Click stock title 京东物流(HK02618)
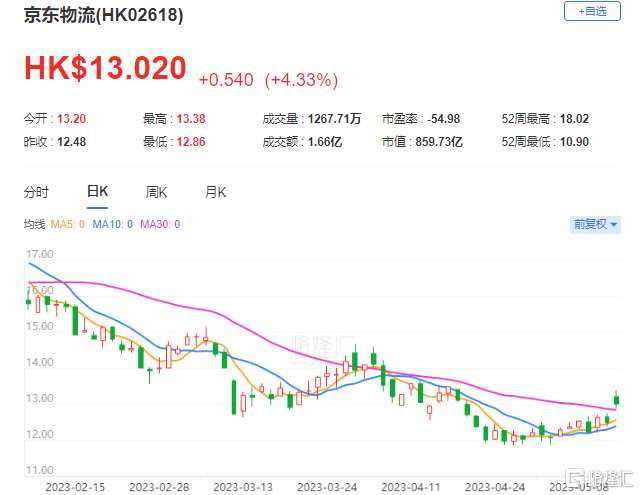The height and width of the screenshot is (495, 640). pos(103,15)
